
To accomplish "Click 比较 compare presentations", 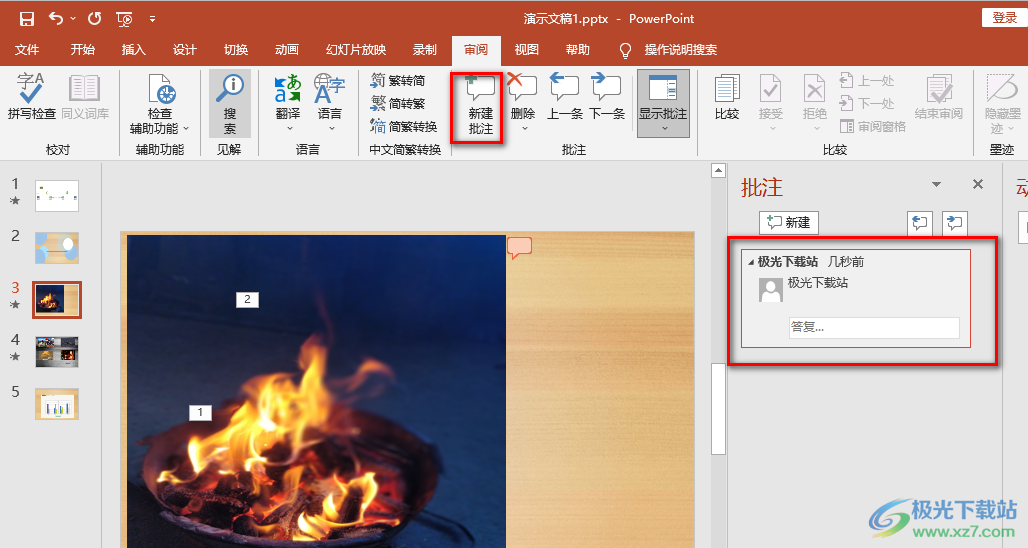I will click(x=726, y=97).
